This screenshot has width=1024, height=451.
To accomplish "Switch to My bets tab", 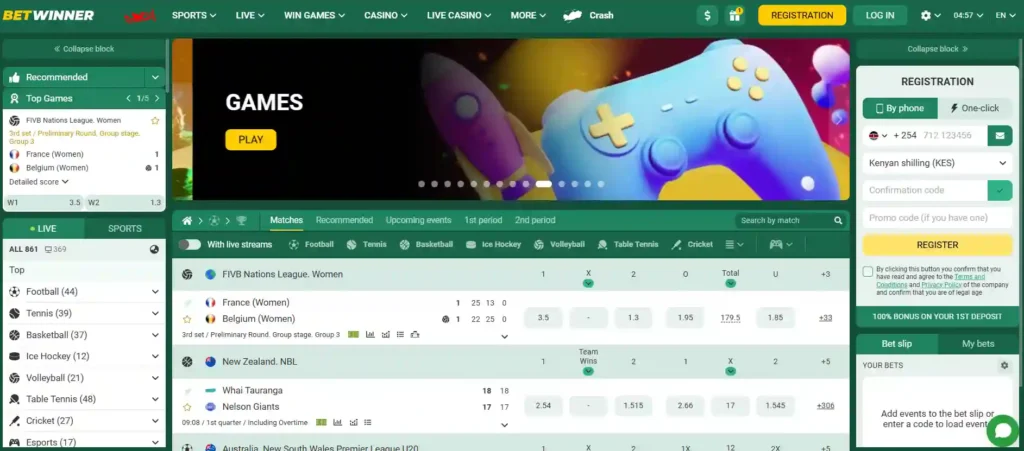I will 978,344.
